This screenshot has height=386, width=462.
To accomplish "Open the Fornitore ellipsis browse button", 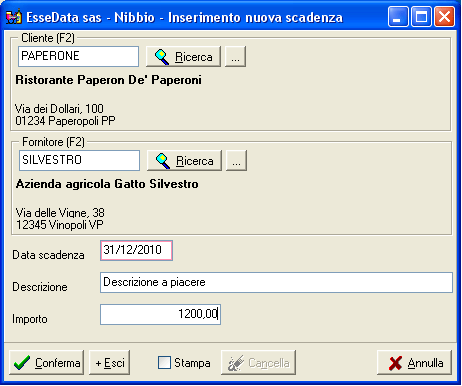I will point(236,161).
